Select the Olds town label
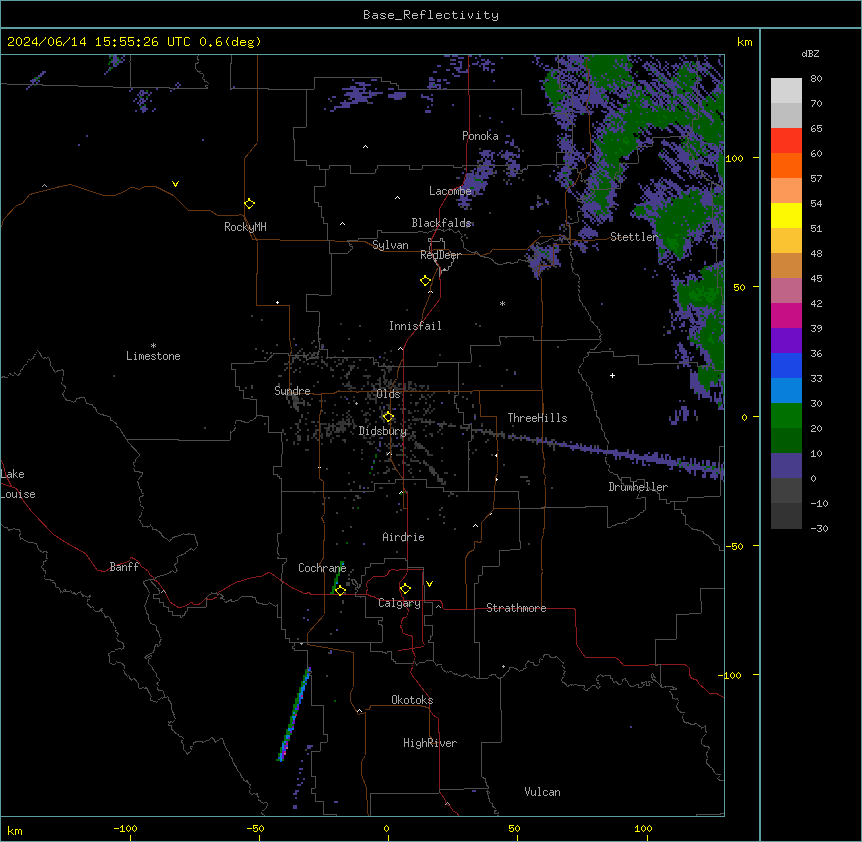The height and width of the screenshot is (842, 862). (x=388, y=394)
